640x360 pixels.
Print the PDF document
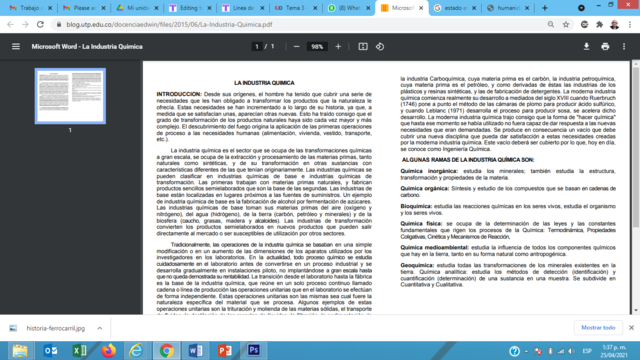605,47
